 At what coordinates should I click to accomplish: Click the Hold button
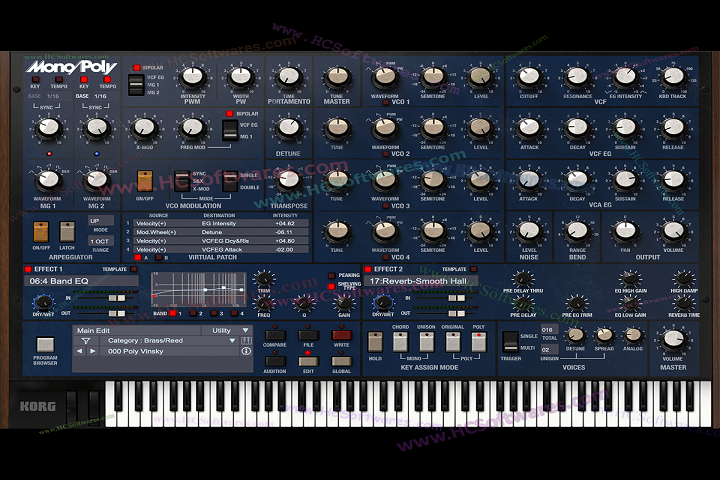[375, 342]
